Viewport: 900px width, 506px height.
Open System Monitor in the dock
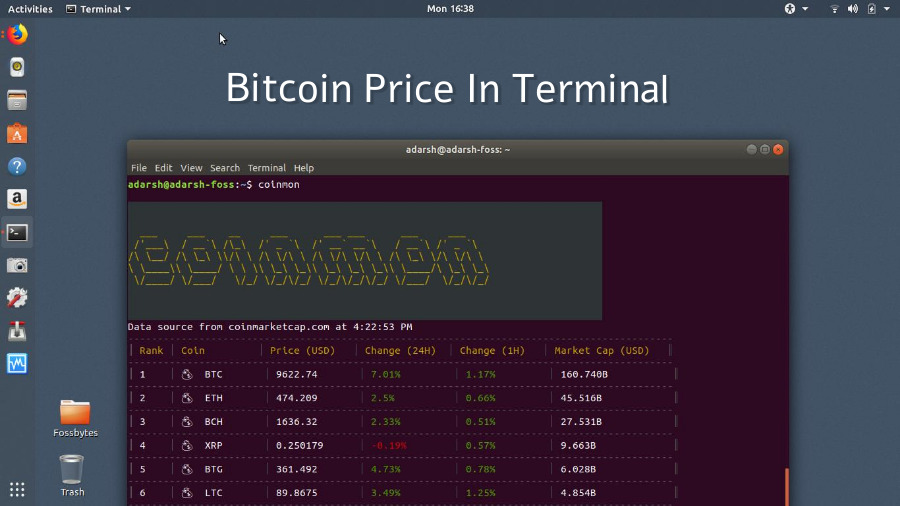click(x=17, y=364)
